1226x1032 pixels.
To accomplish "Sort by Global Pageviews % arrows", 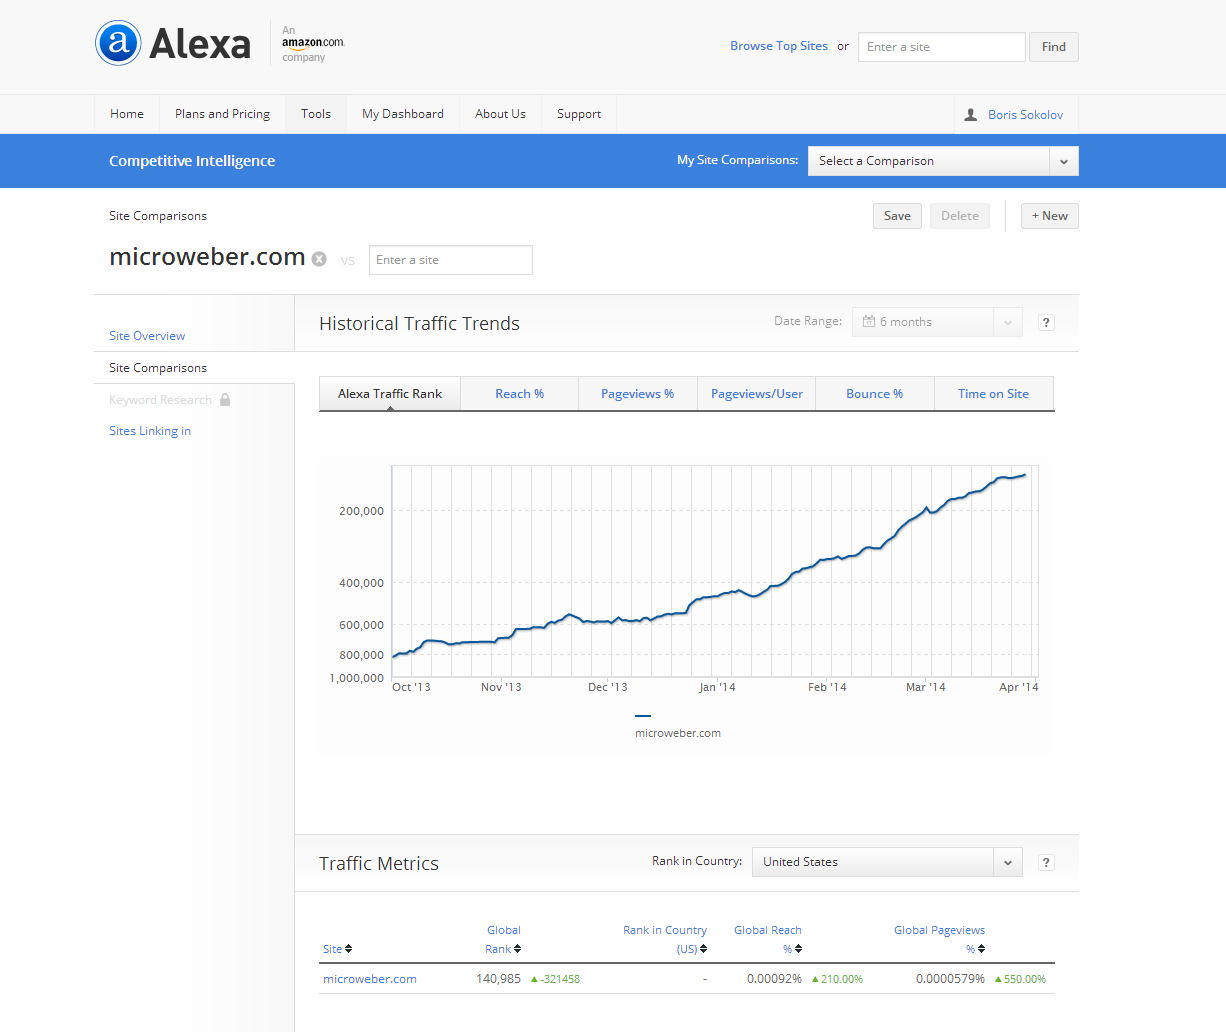I will pos(981,949).
